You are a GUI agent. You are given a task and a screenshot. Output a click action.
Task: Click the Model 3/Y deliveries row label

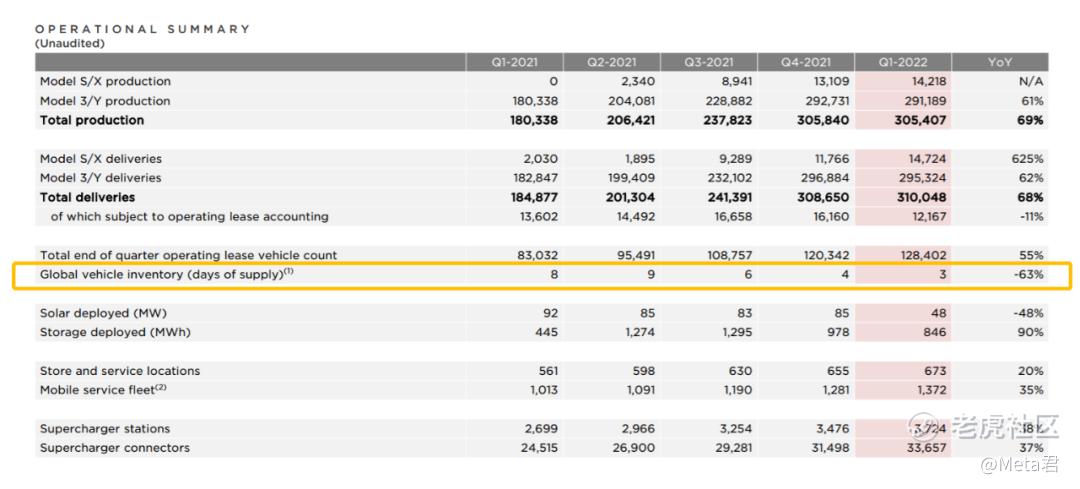(x=101, y=178)
